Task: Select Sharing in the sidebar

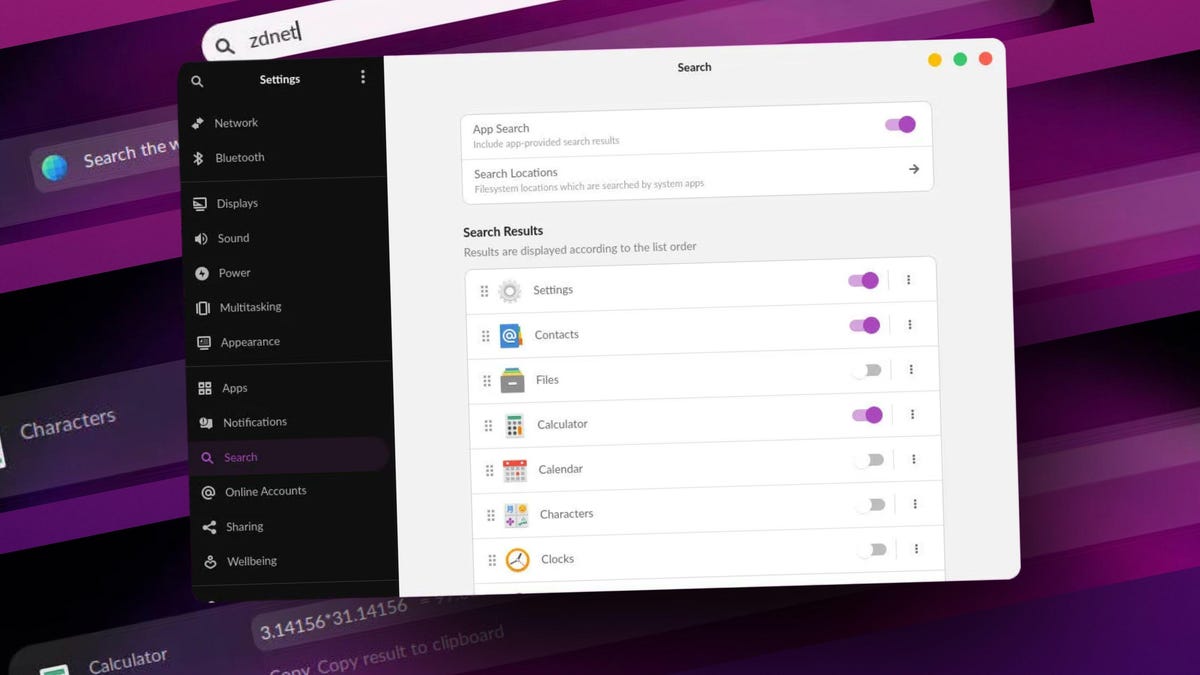Action: [x=244, y=526]
